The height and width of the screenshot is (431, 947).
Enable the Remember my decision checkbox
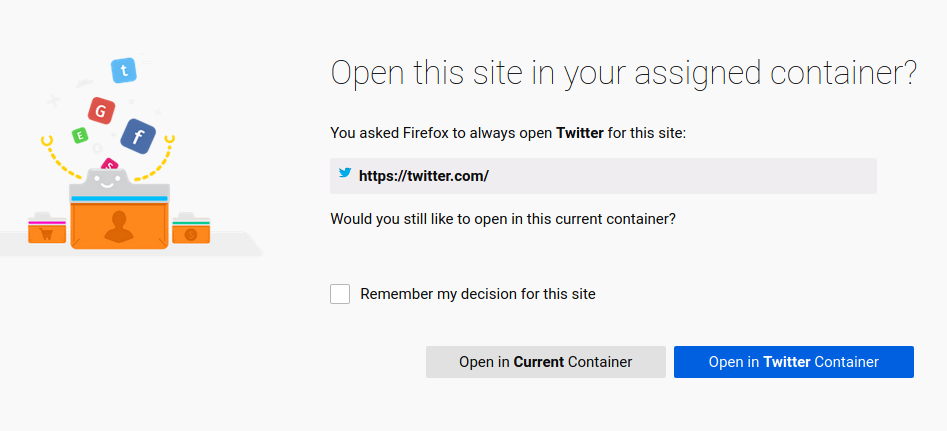340,294
